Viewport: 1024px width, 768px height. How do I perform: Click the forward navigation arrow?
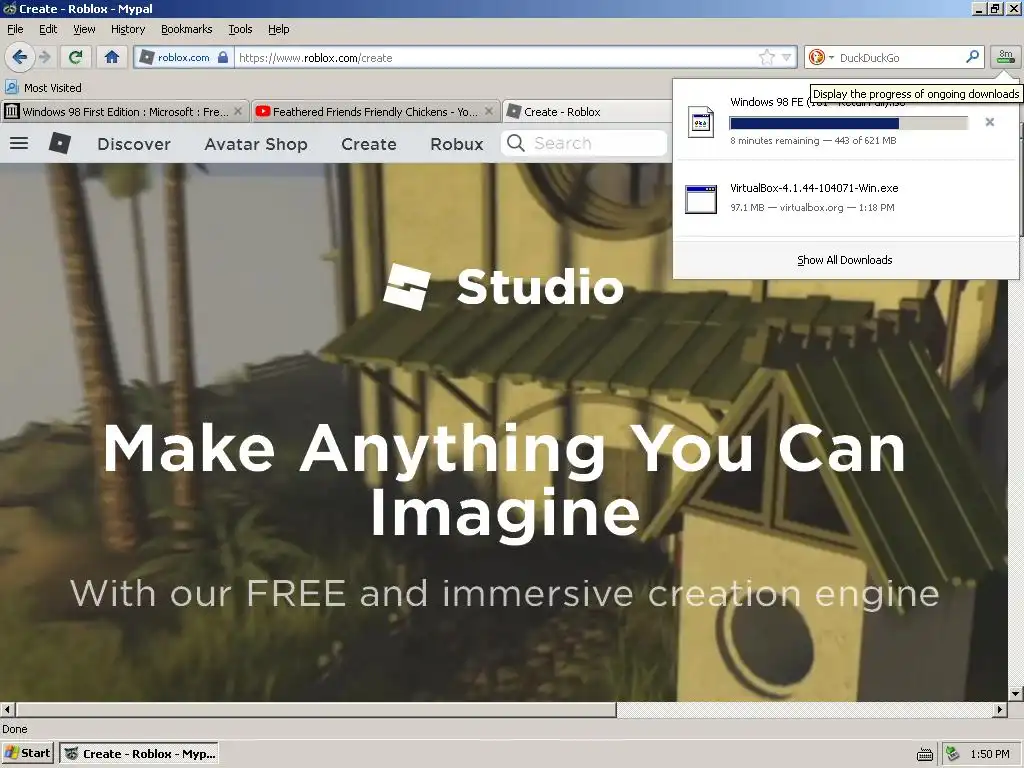coord(45,57)
